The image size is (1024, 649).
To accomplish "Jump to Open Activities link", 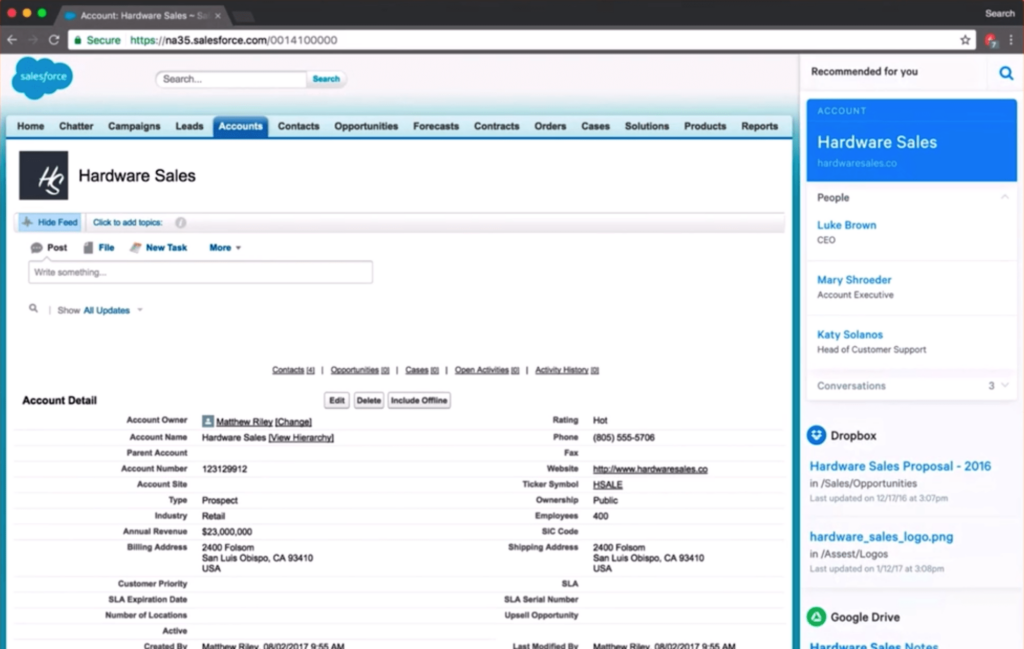I will tap(487, 370).
